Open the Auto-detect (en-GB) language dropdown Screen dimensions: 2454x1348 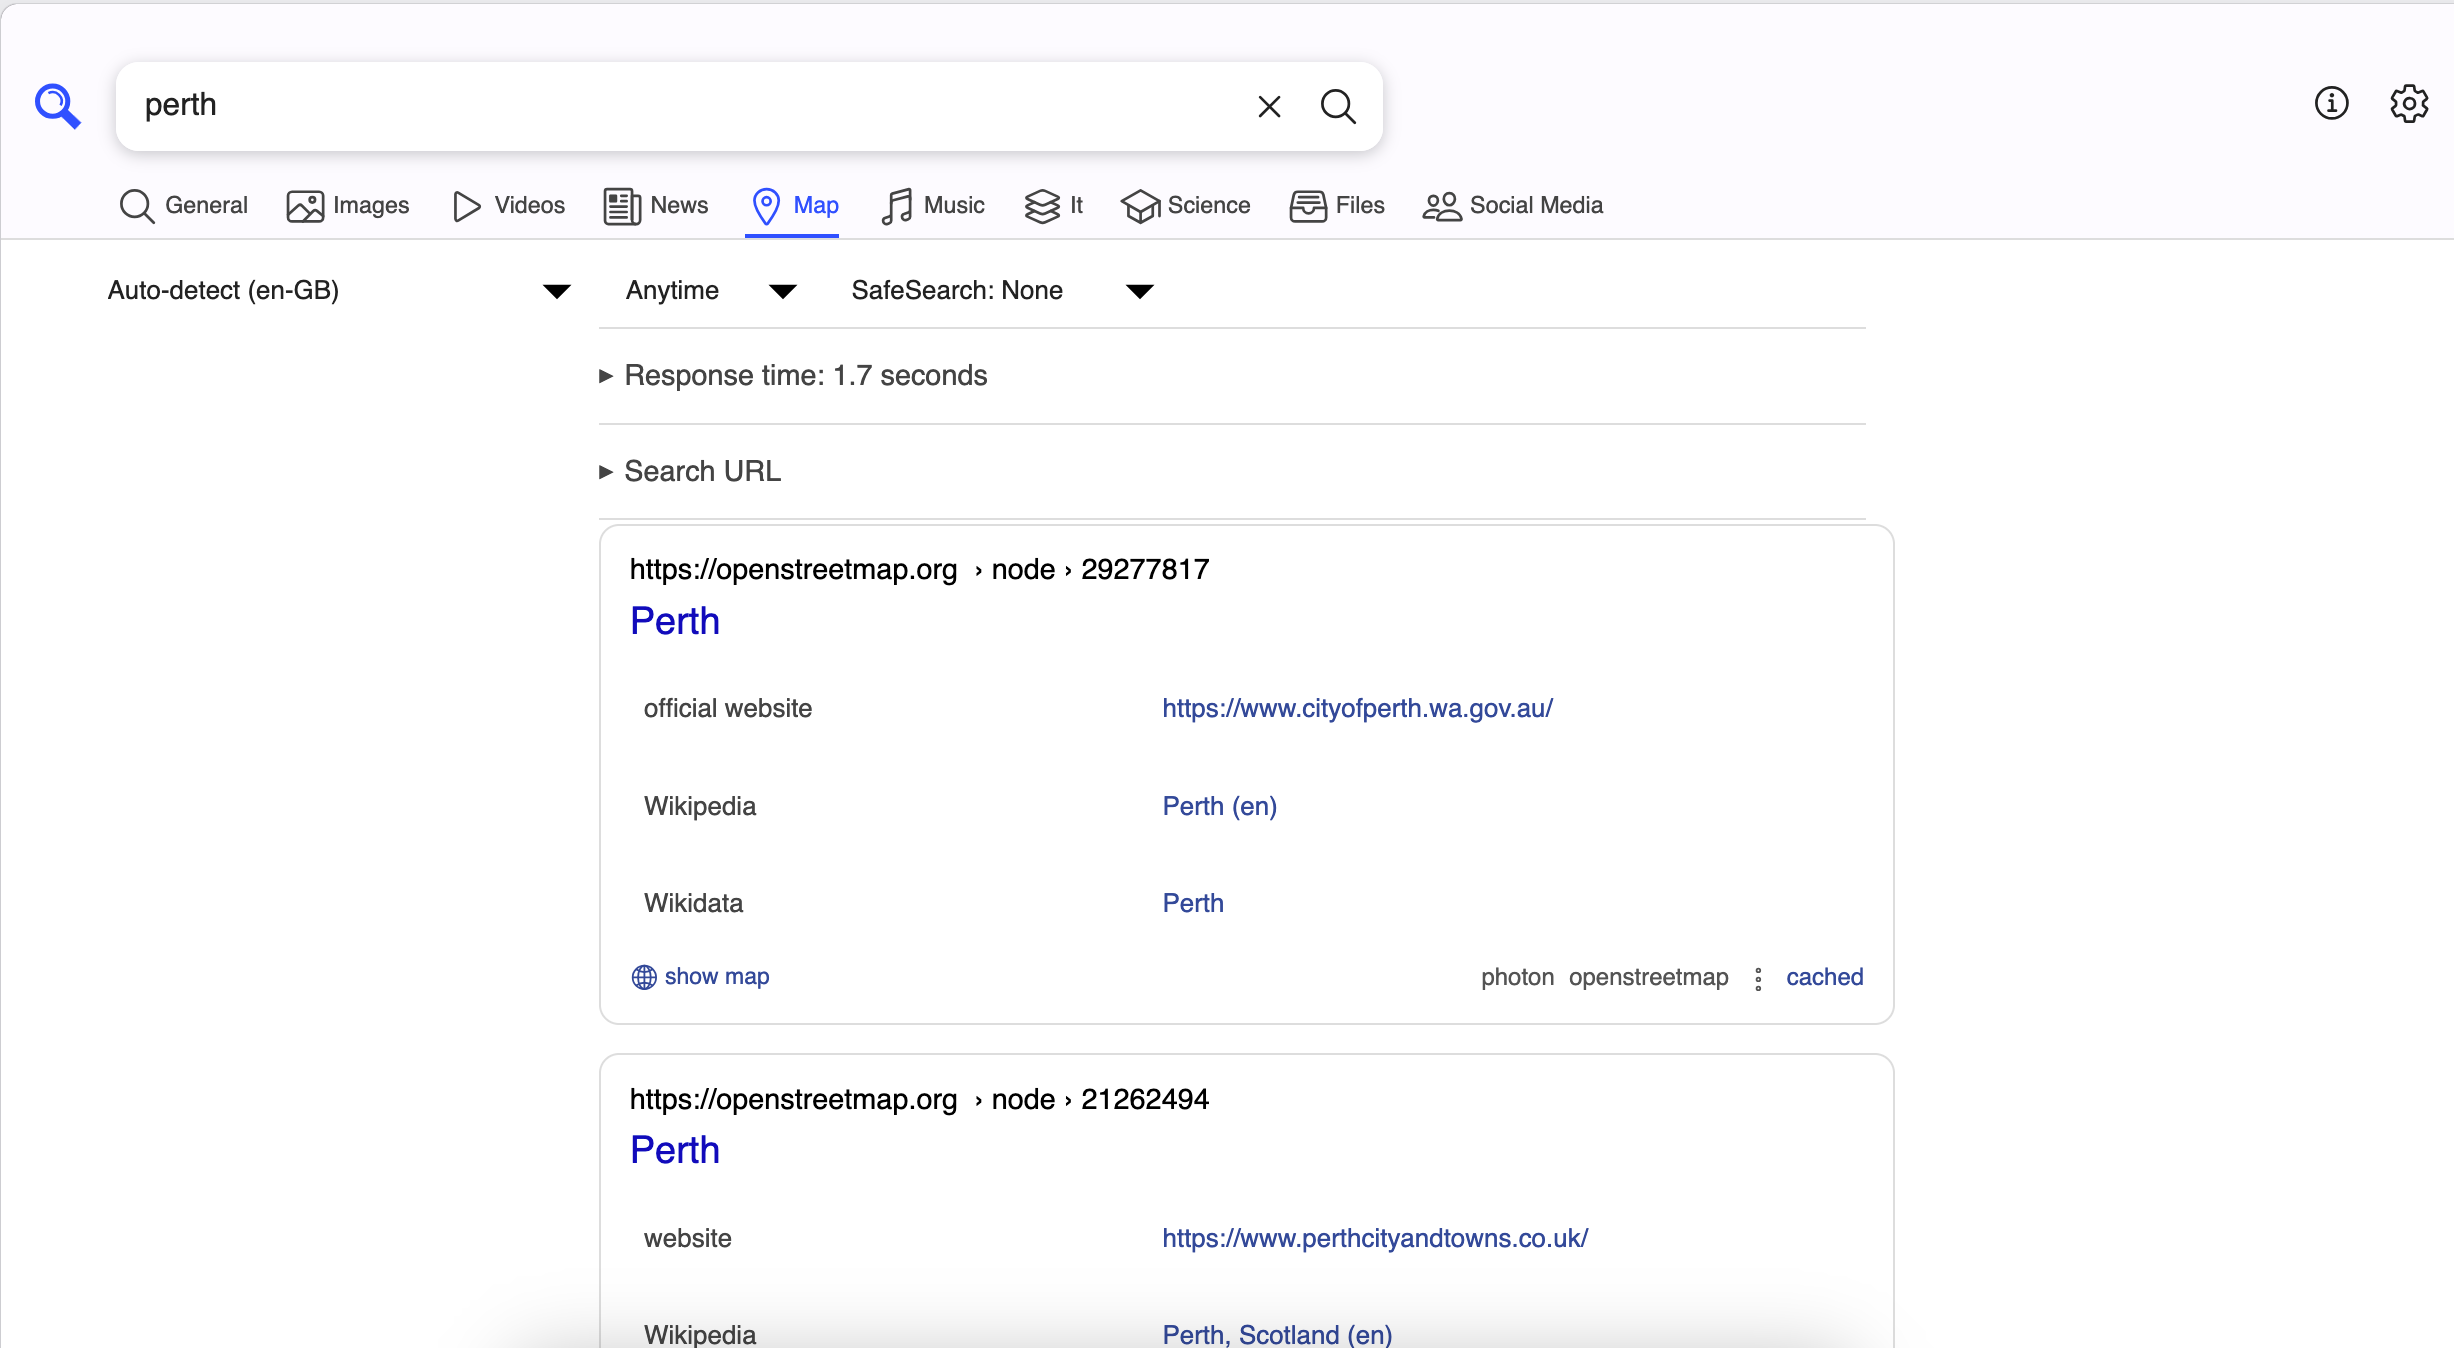(x=339, y=290)
